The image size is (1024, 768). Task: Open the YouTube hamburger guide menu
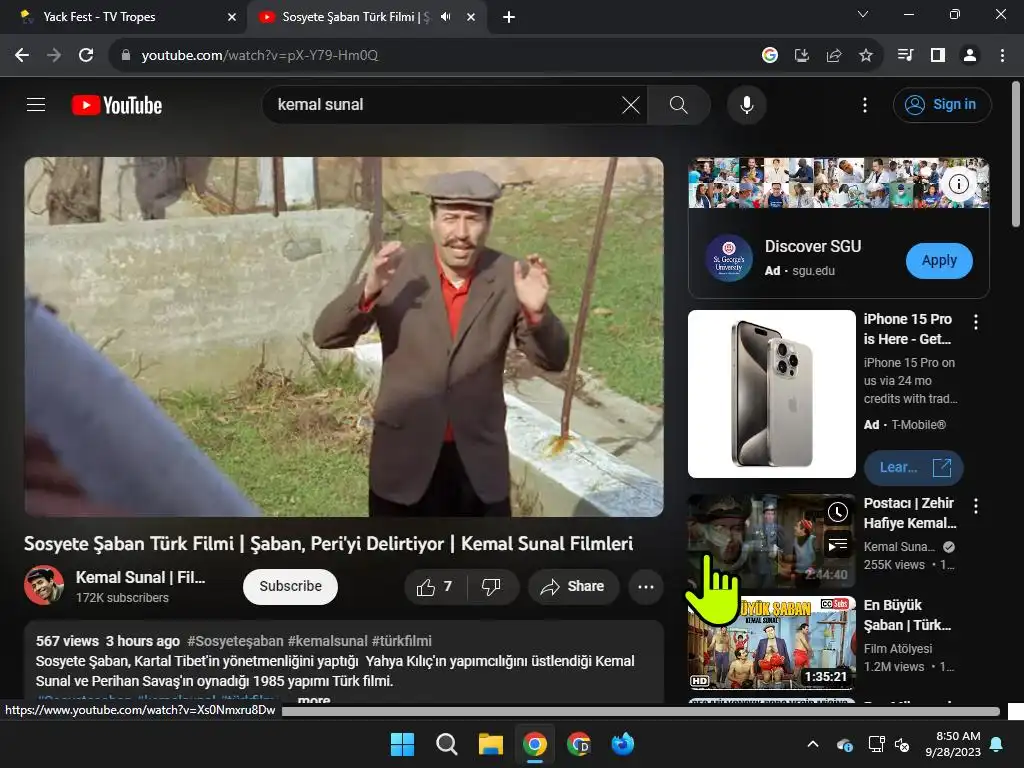[36, 104]
